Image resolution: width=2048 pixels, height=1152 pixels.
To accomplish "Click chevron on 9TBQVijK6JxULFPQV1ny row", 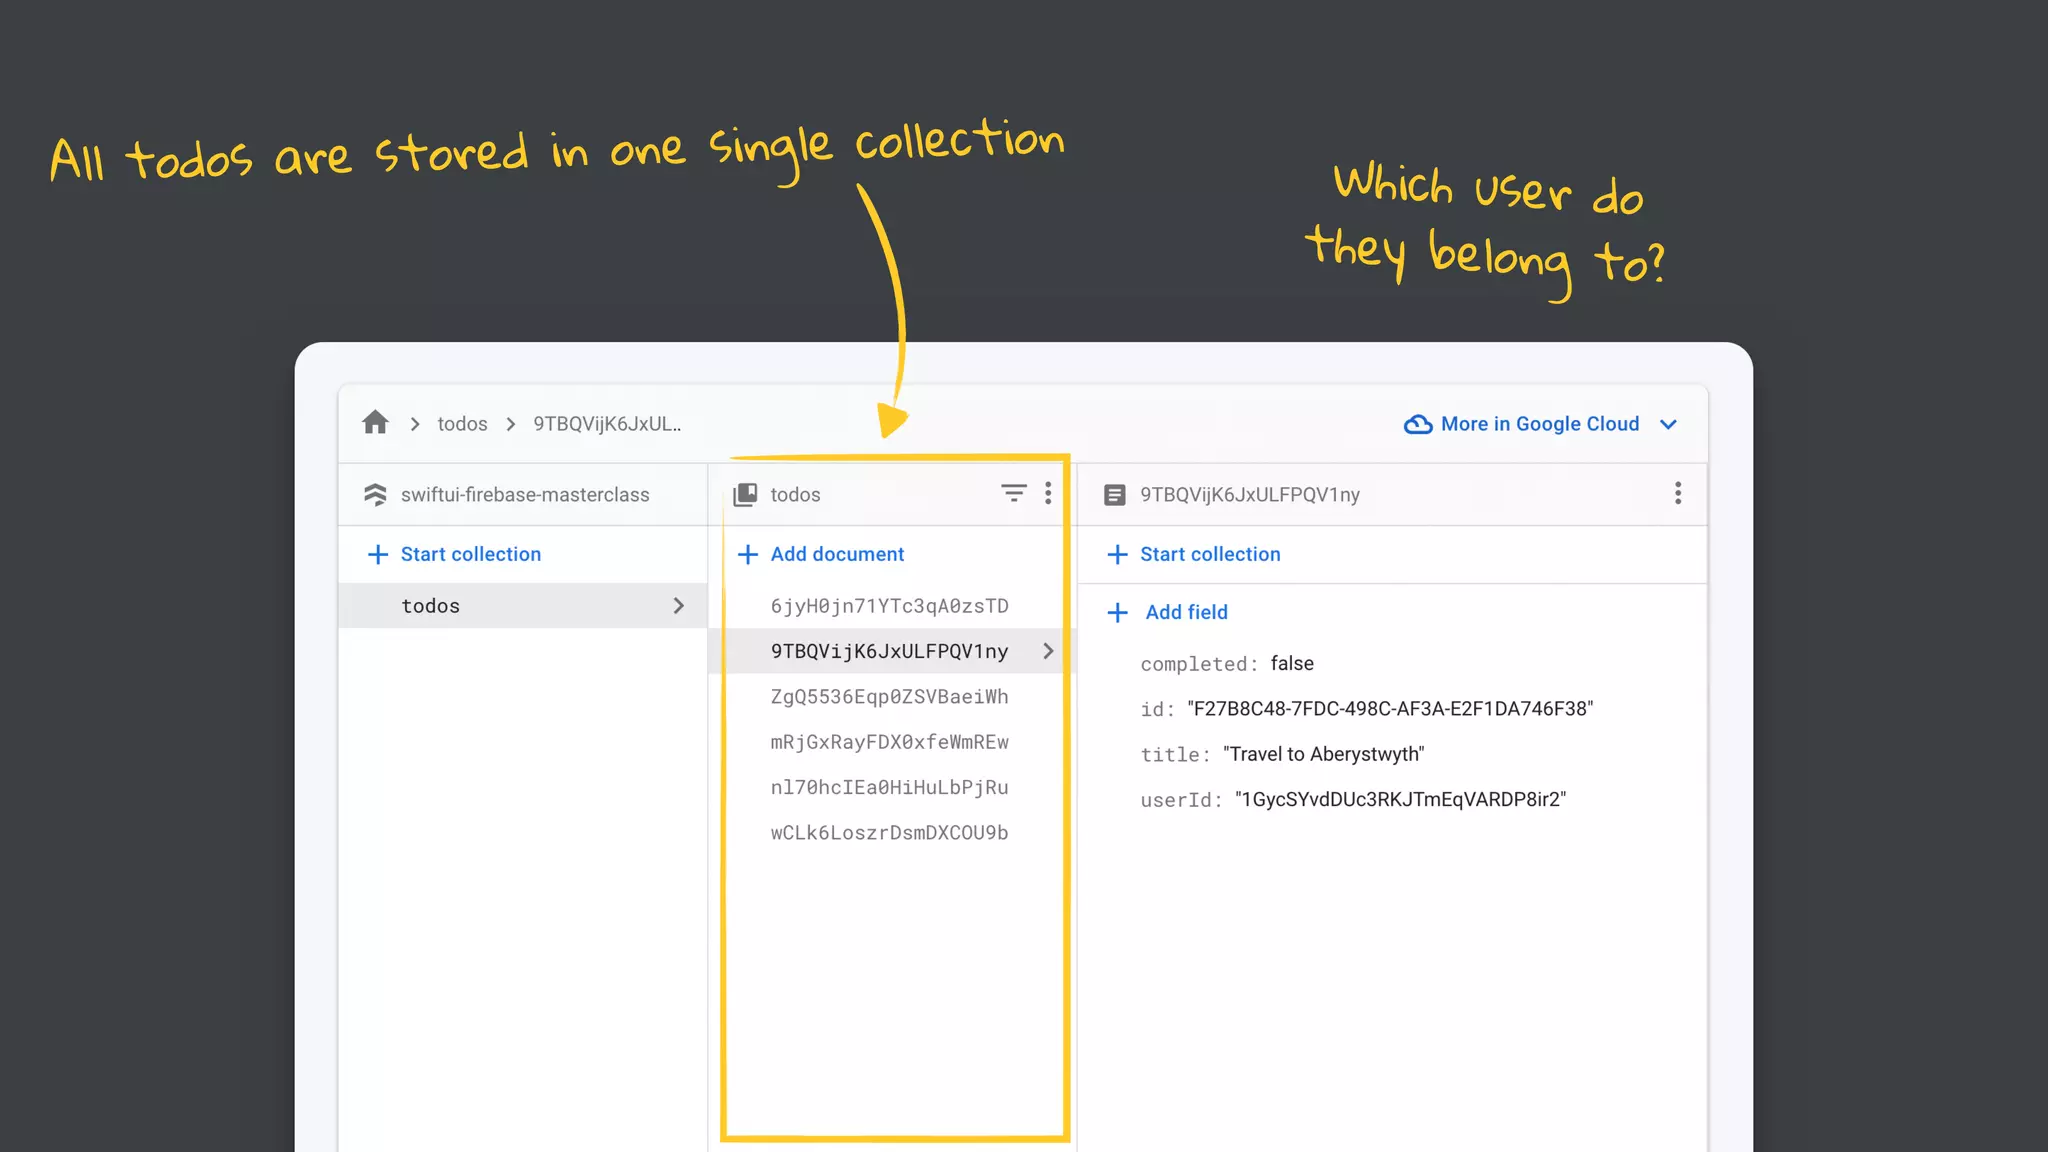I will [1048, 651].
